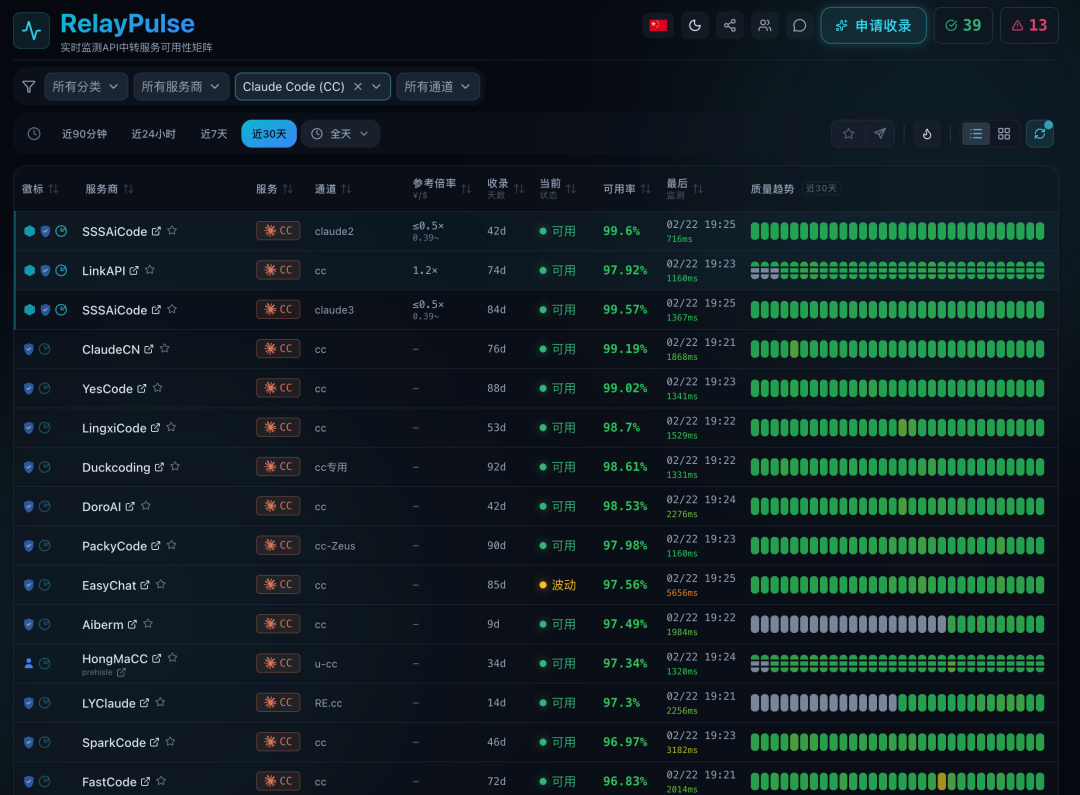Expand the 全天 time-of-day dropdown
1080x795 pixels.
tap(341, 134)
